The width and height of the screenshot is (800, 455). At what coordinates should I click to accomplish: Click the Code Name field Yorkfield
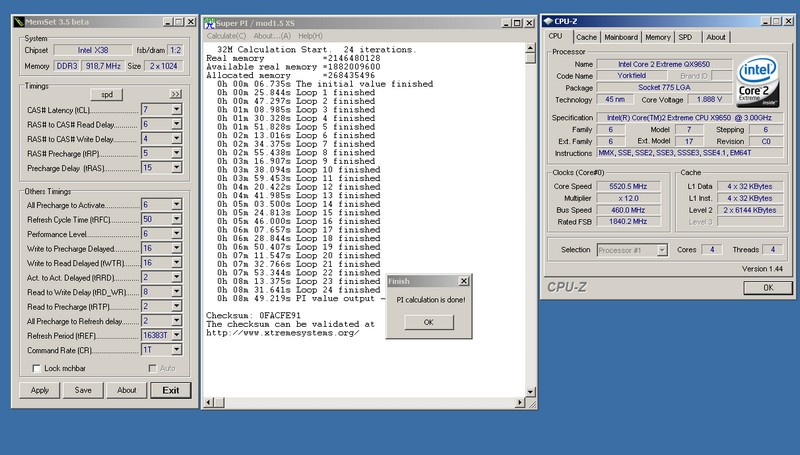[632, 75]
